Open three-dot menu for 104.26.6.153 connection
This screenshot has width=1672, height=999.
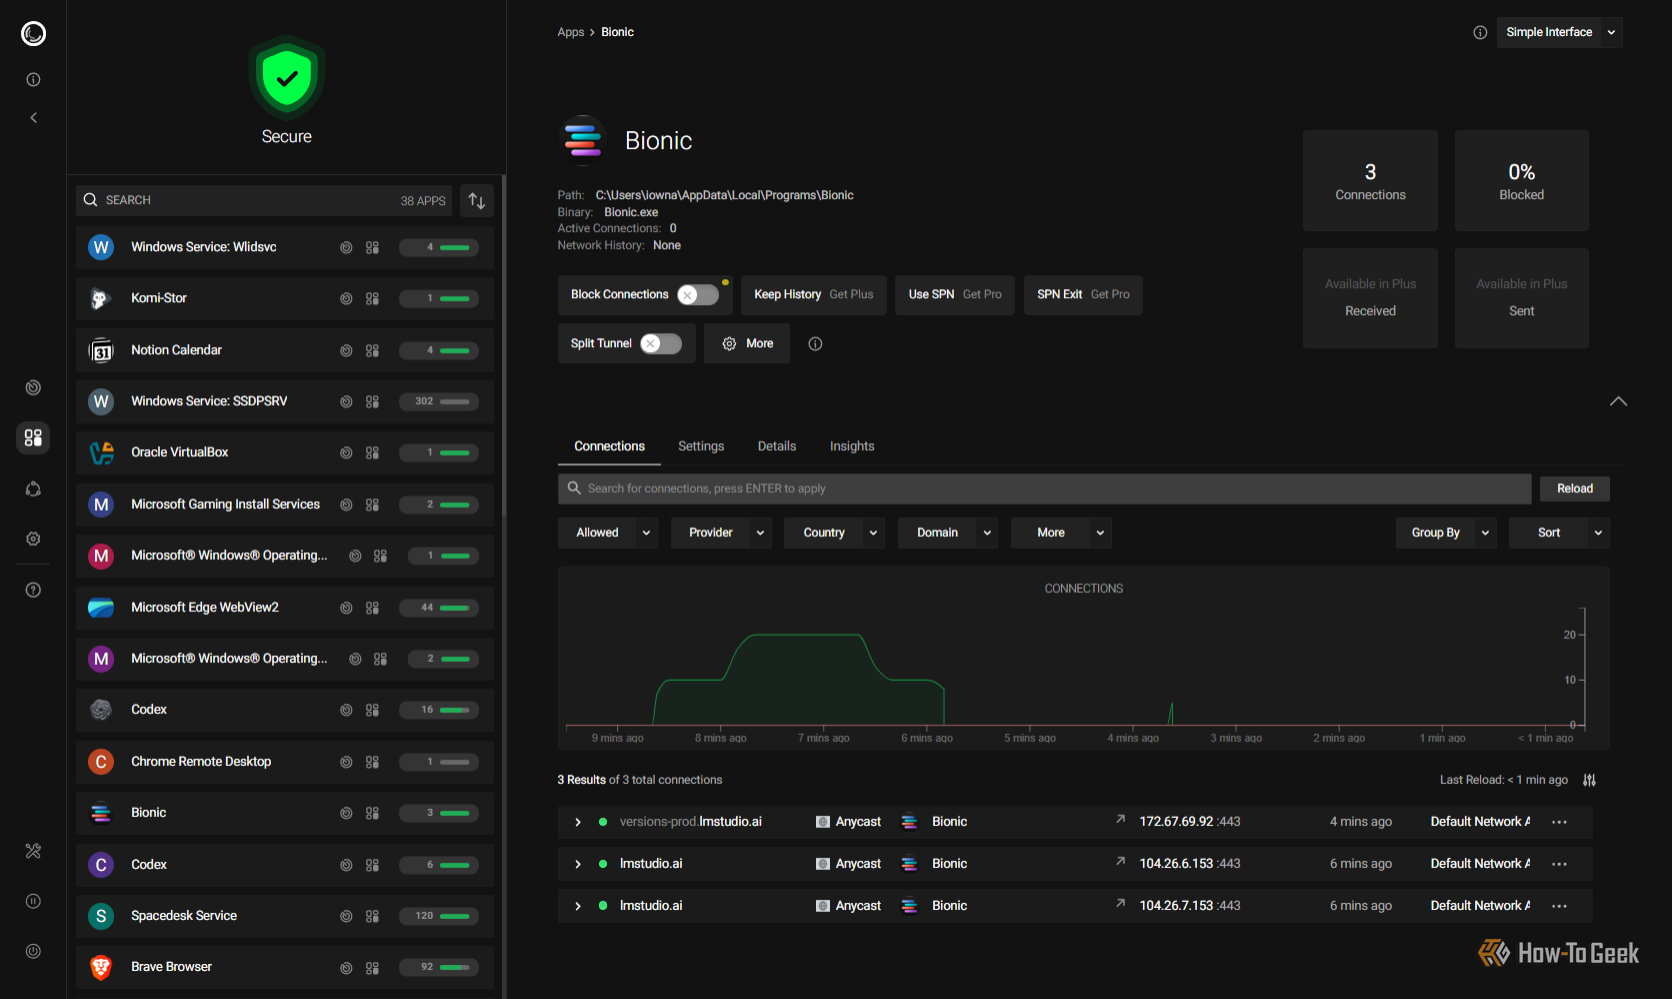pos(1559,864)
